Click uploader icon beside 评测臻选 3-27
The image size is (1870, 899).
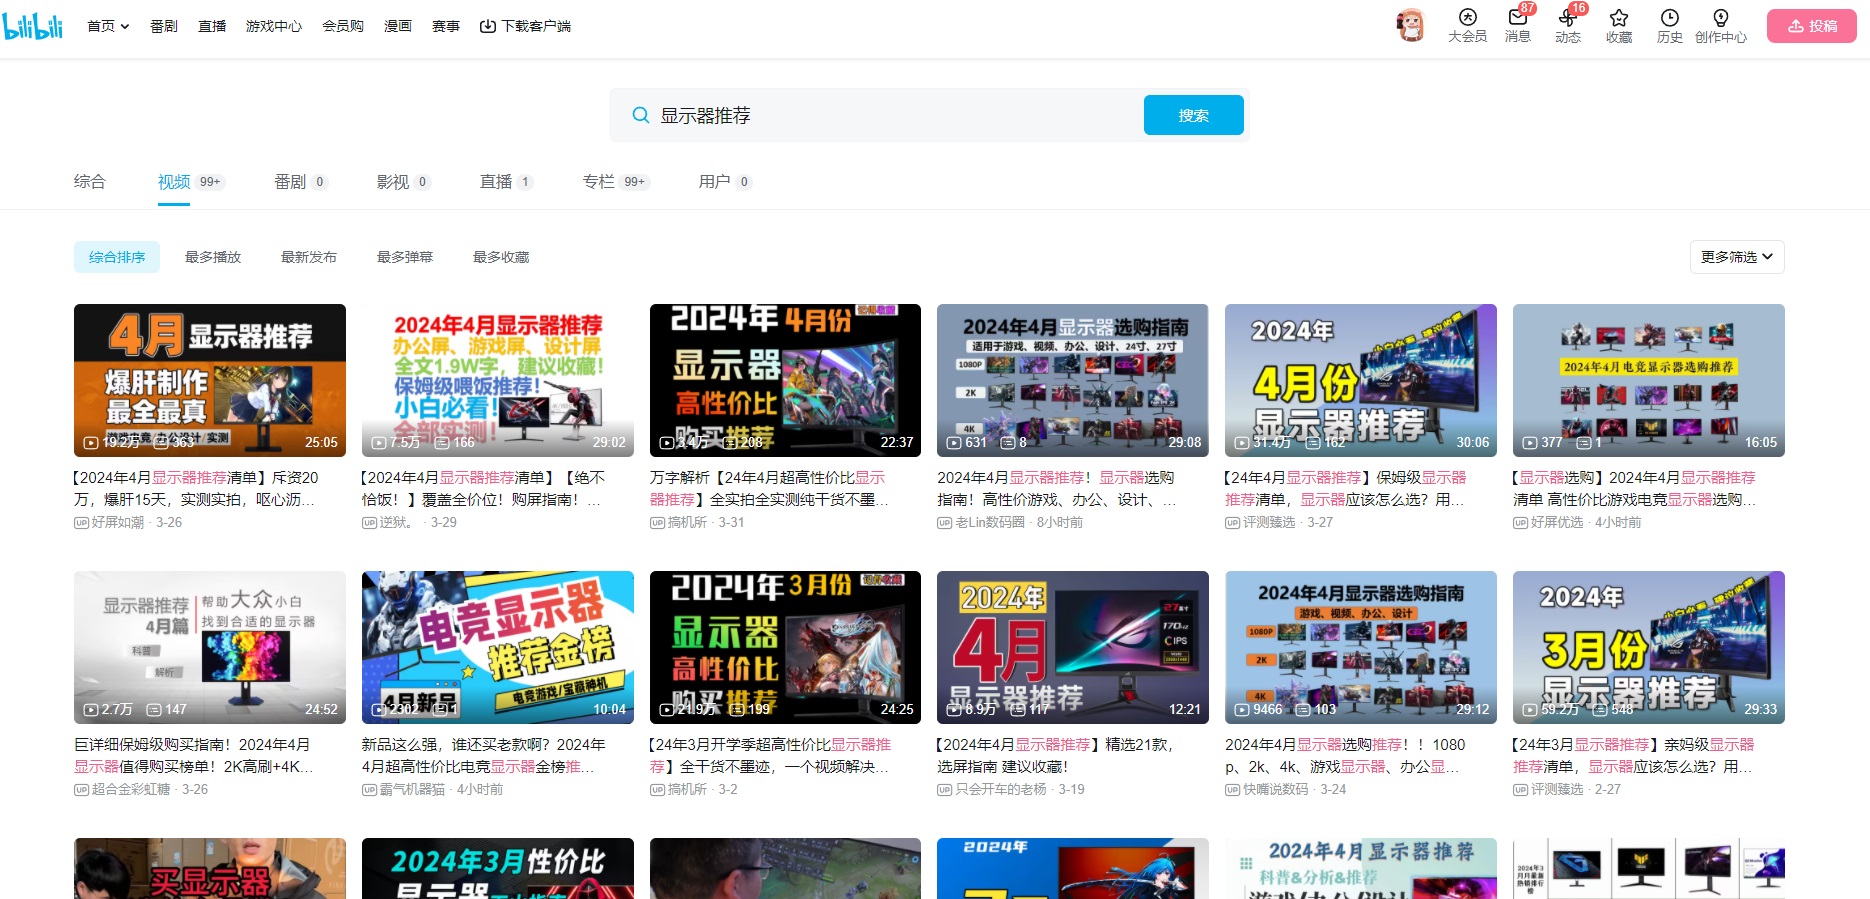pos(1232,523)
